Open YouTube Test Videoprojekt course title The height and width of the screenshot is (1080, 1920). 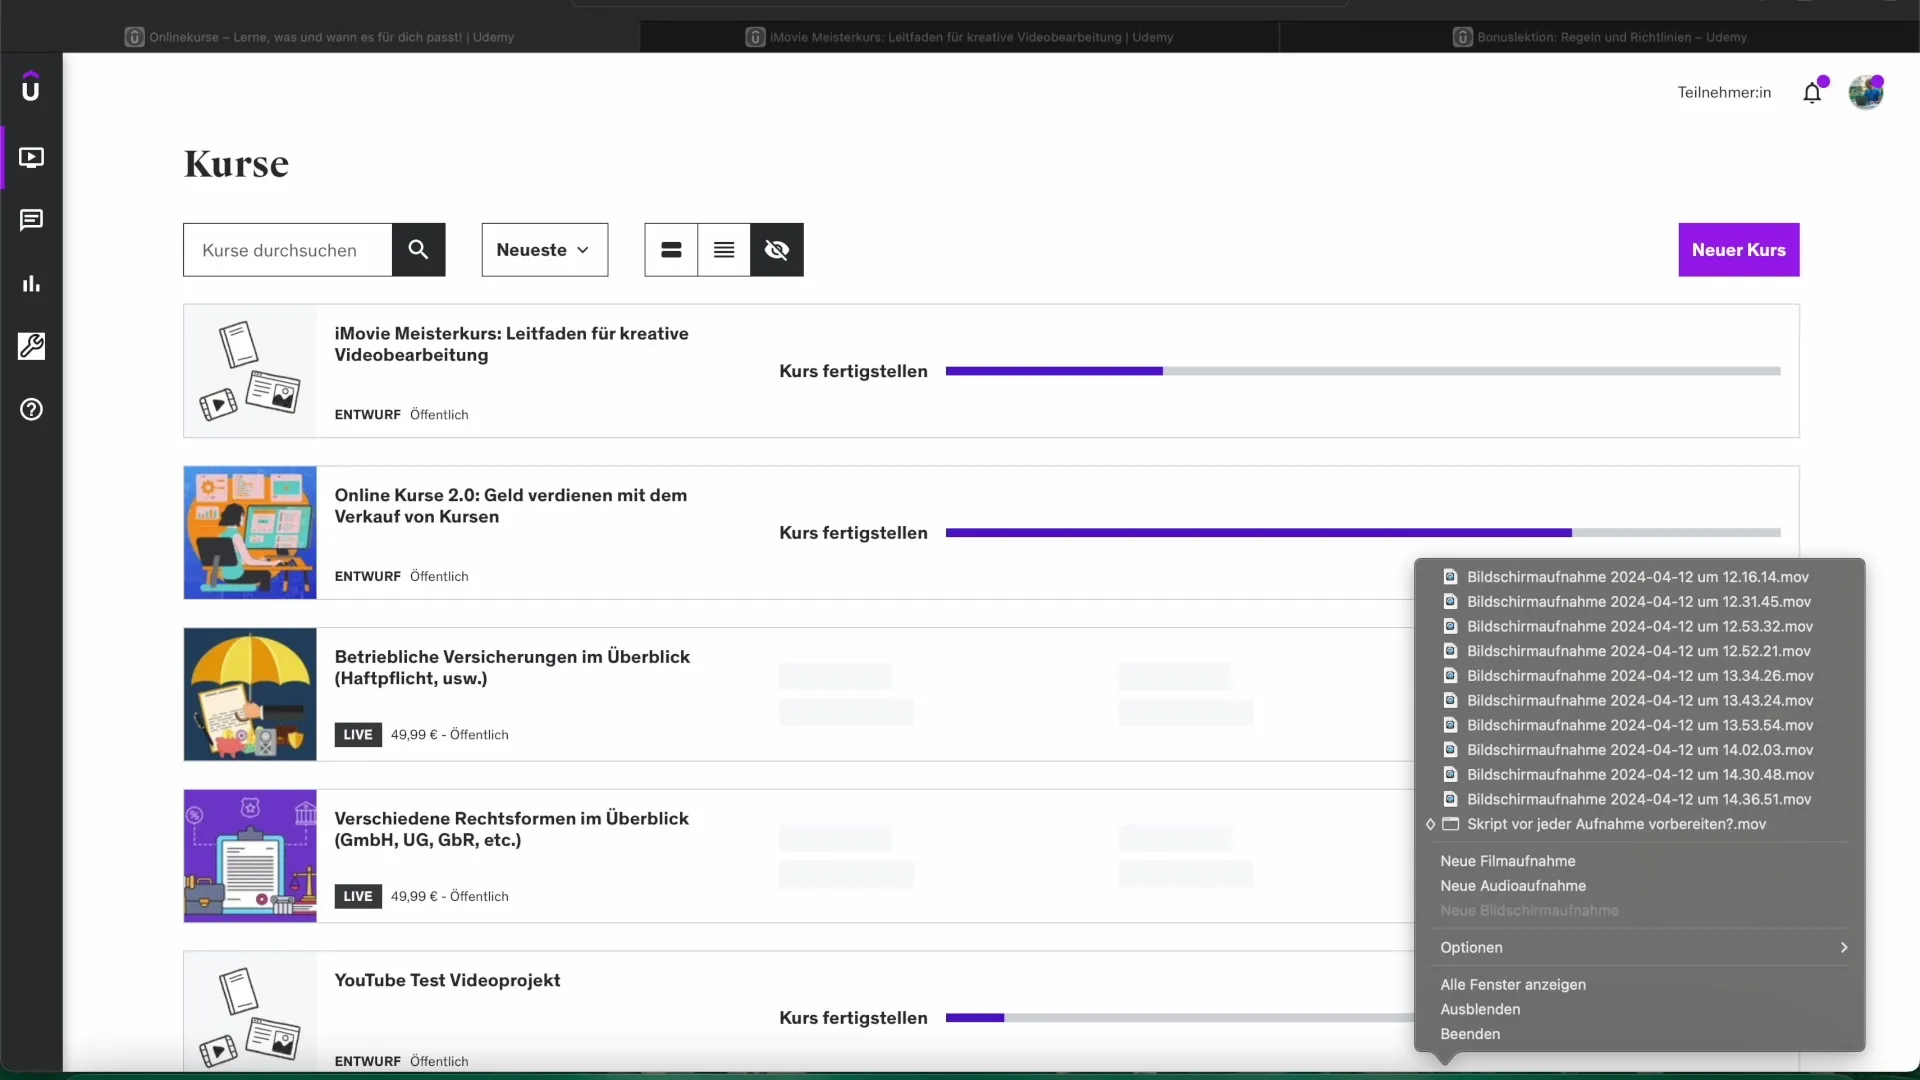[x=447, y=980]
